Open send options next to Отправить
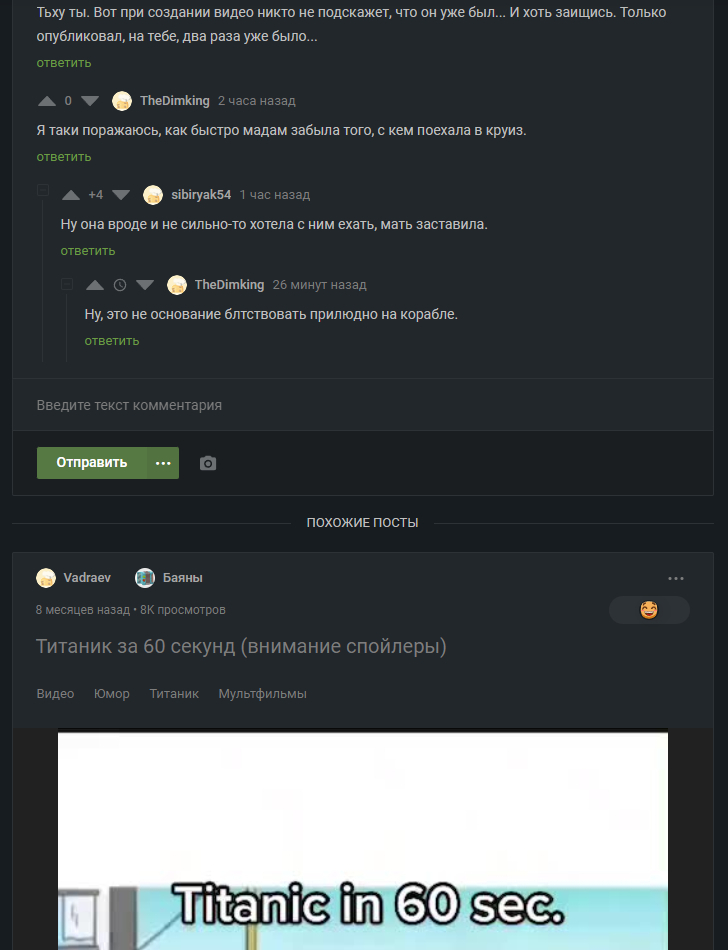Image resolution: width=728 pixels, height=950 pixels. click(x=163, y=463)
